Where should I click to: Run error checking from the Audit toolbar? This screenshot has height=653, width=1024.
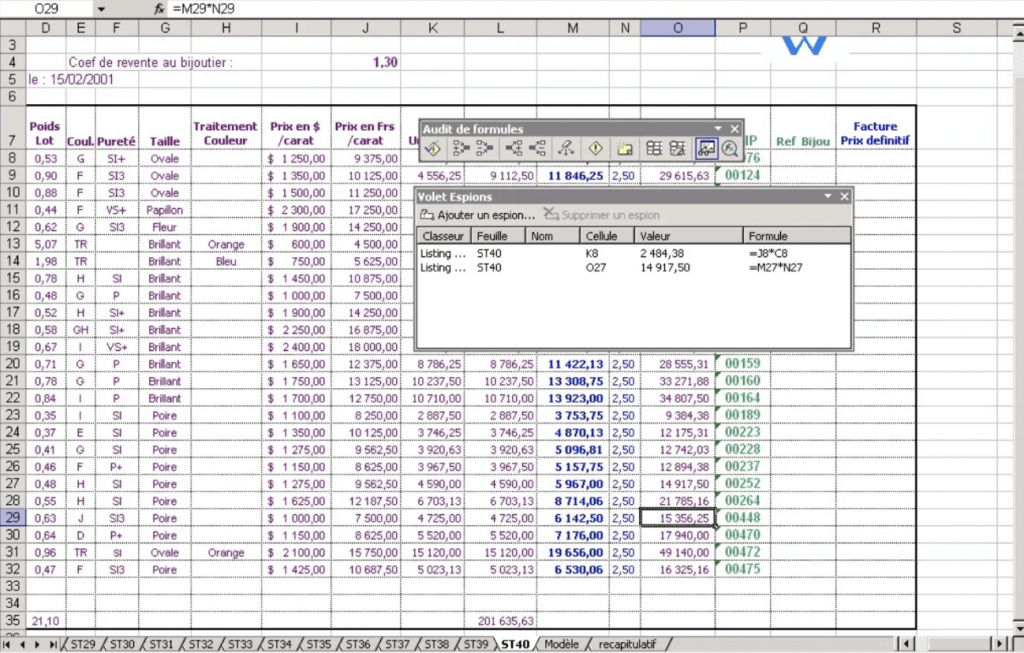433,148
